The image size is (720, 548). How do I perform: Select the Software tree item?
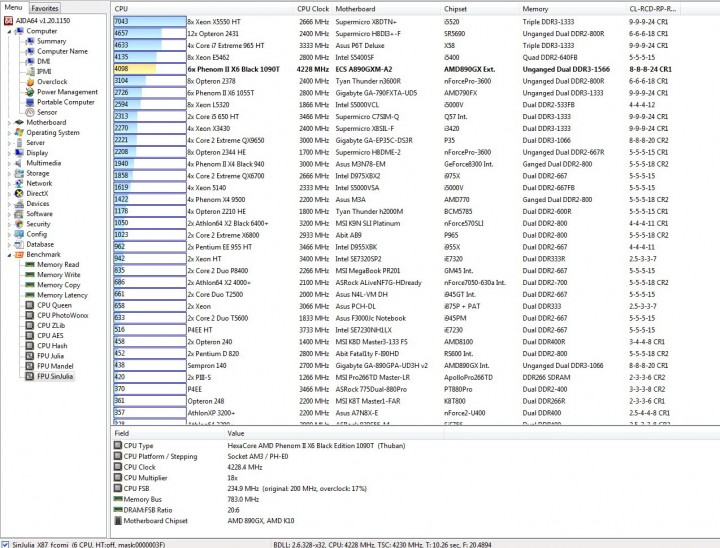click(39, 214)
